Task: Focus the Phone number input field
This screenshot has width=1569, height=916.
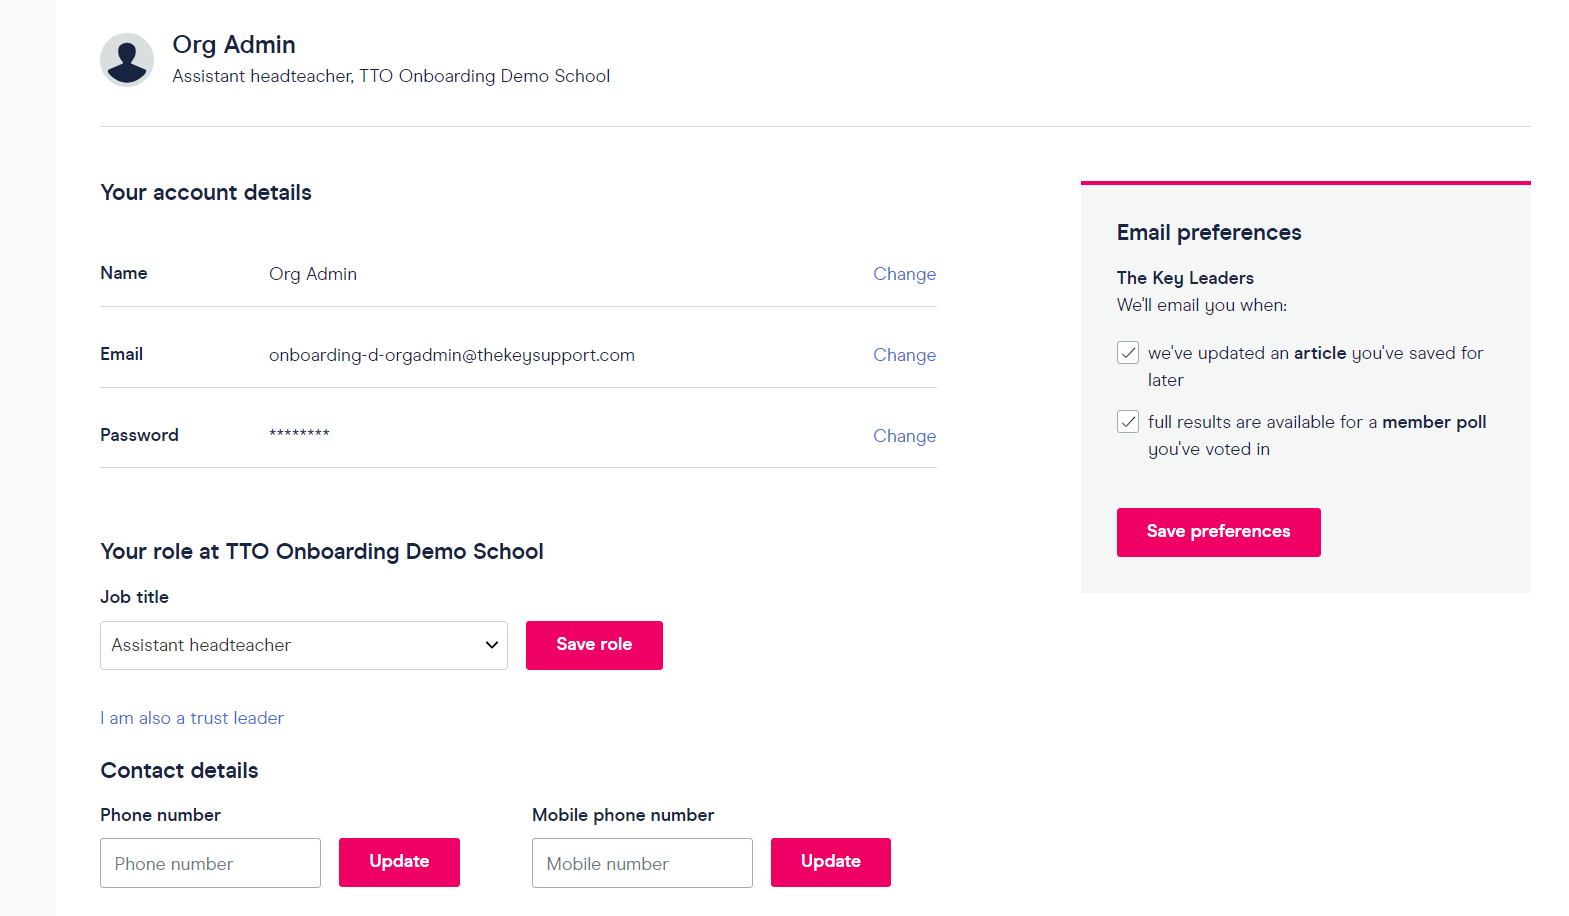Action: [x=210, y=863]
